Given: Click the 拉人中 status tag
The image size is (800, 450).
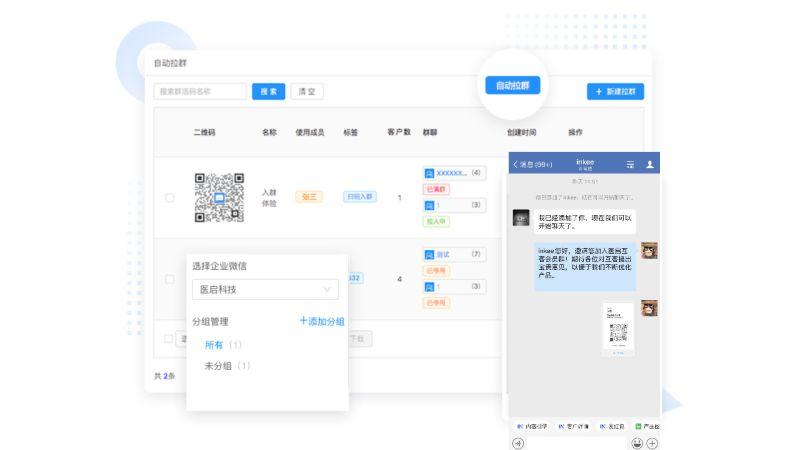Looking at the screenshot, I should tap(436, 221).
